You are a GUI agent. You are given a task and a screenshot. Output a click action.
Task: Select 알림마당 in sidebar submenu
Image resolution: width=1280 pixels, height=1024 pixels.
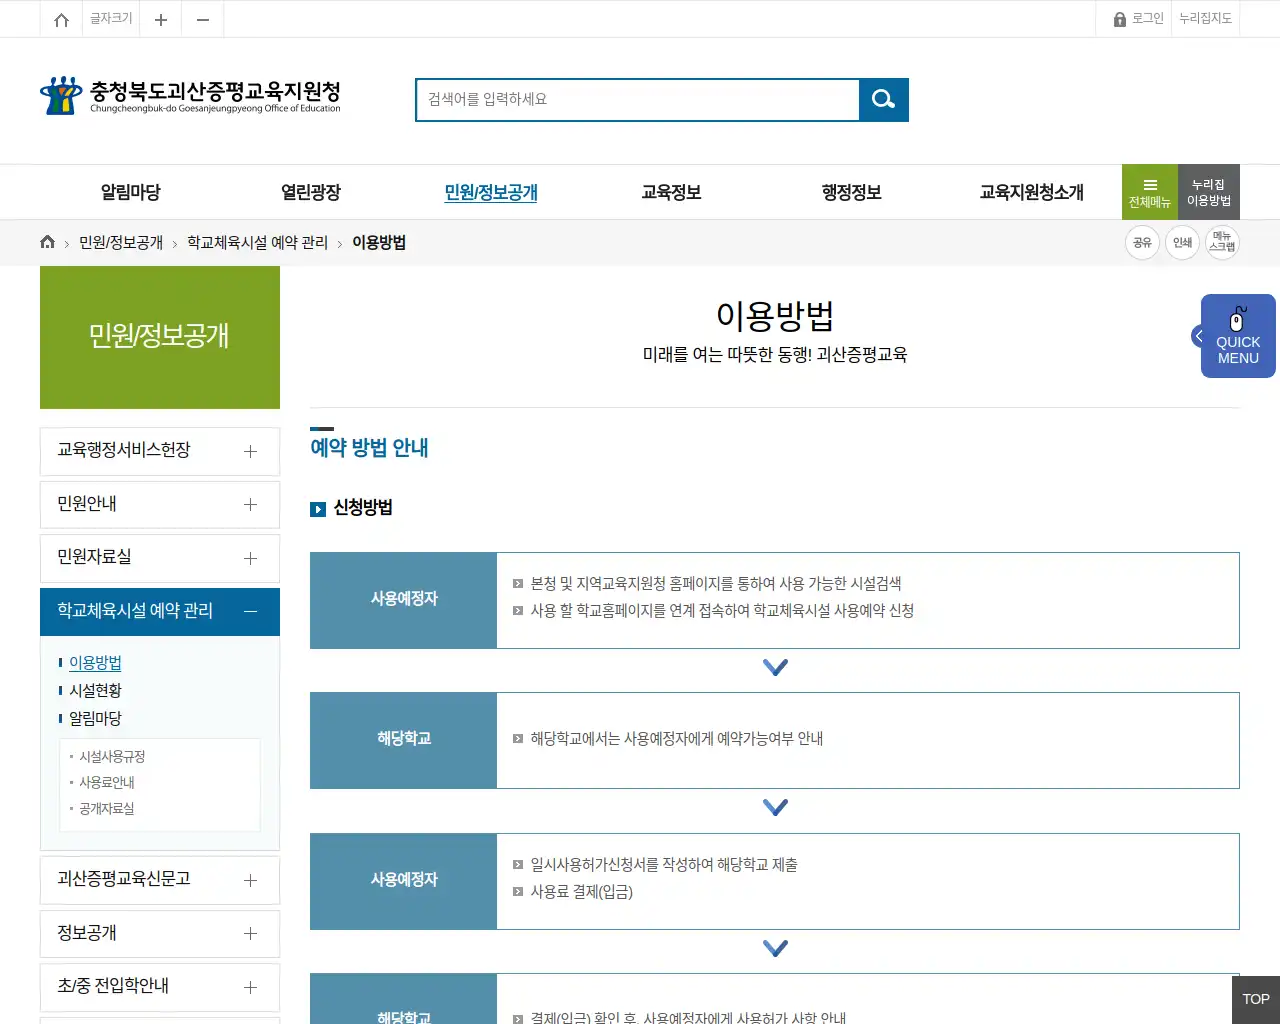pos(95,719)
